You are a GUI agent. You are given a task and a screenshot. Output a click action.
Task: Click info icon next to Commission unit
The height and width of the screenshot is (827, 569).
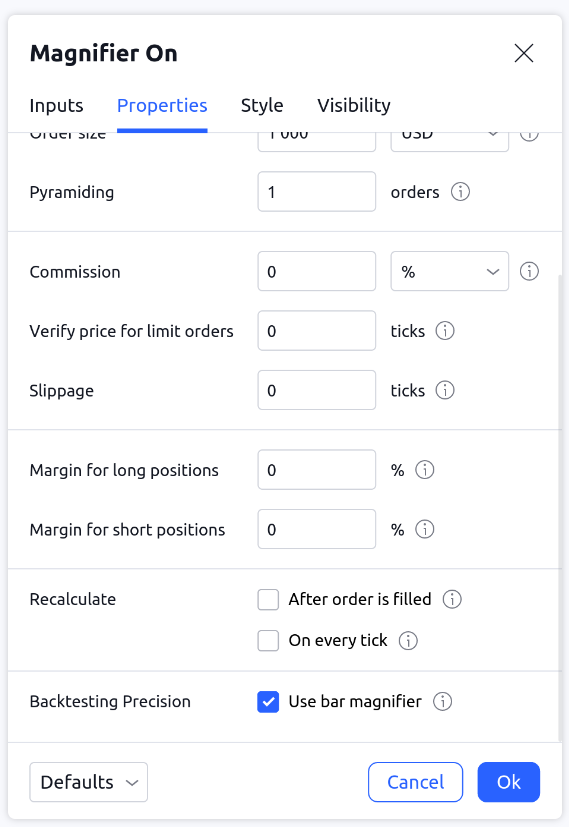[529, 271]
